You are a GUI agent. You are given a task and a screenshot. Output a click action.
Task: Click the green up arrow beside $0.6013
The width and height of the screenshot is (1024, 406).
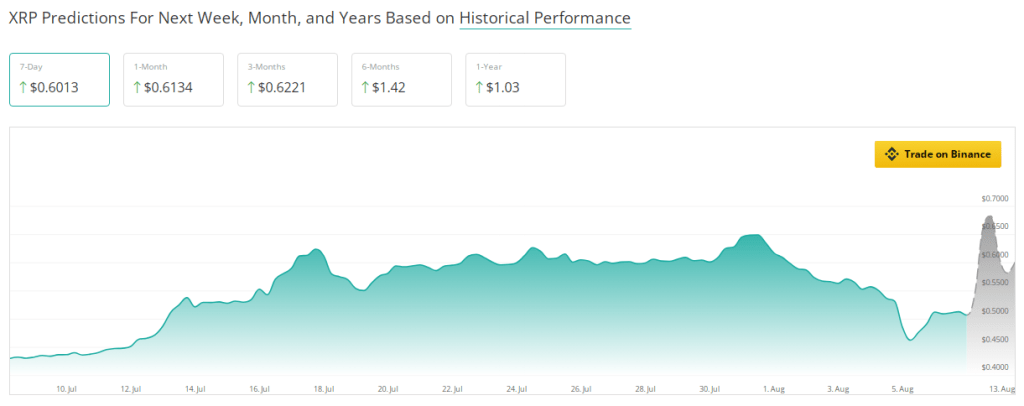[24, 88]
